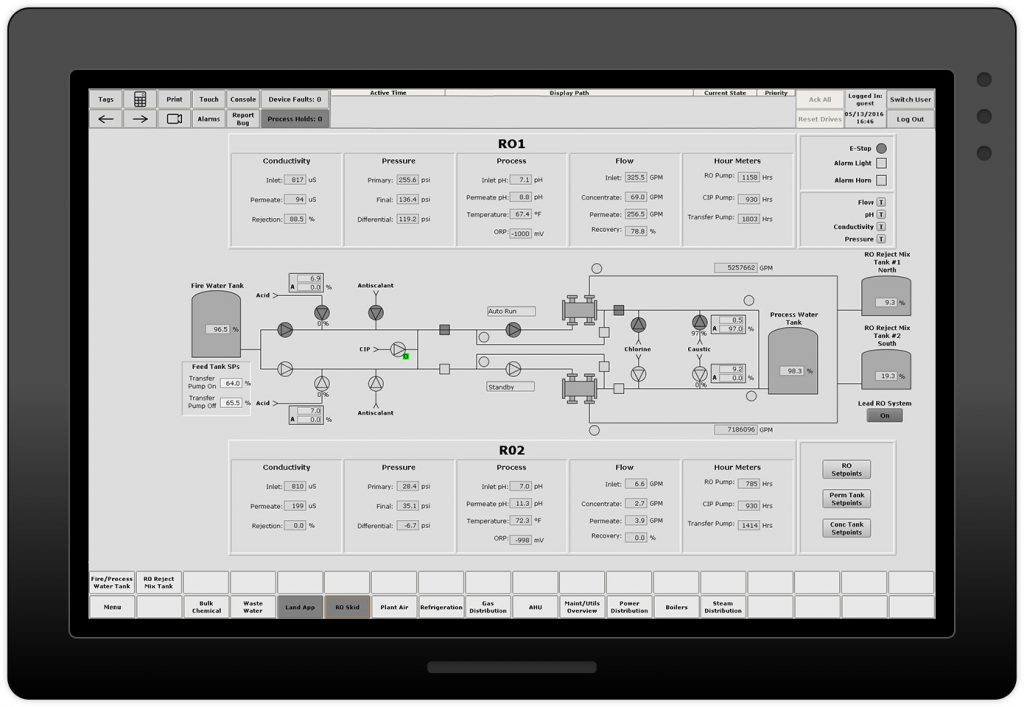Image resolution: width=1024 pixels, height=707 pixels.
Task: Select the Fire Water Tank graphic
Action: 216,323
